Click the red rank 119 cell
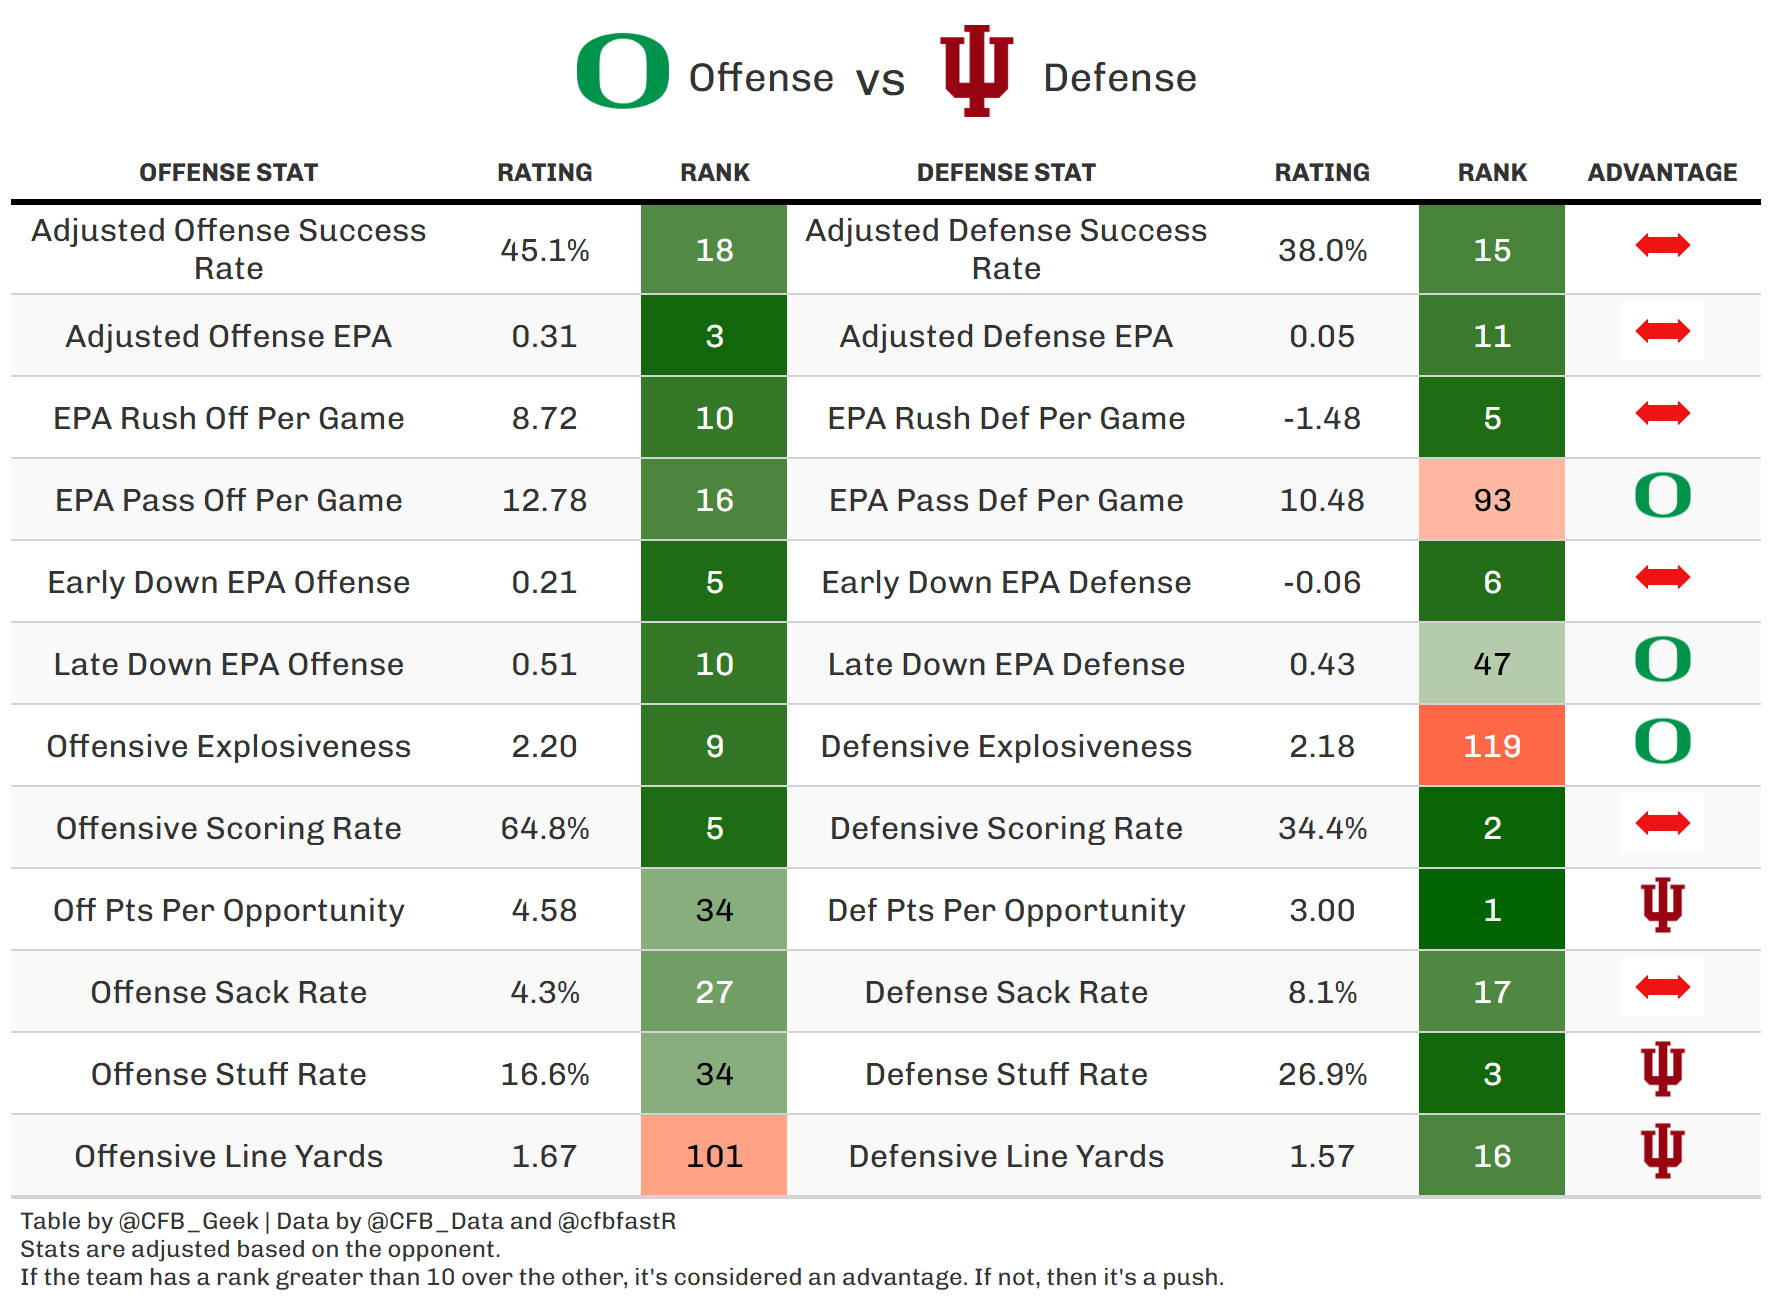This screenshot has height=1312, width=1770. (x=1491, y=746)
